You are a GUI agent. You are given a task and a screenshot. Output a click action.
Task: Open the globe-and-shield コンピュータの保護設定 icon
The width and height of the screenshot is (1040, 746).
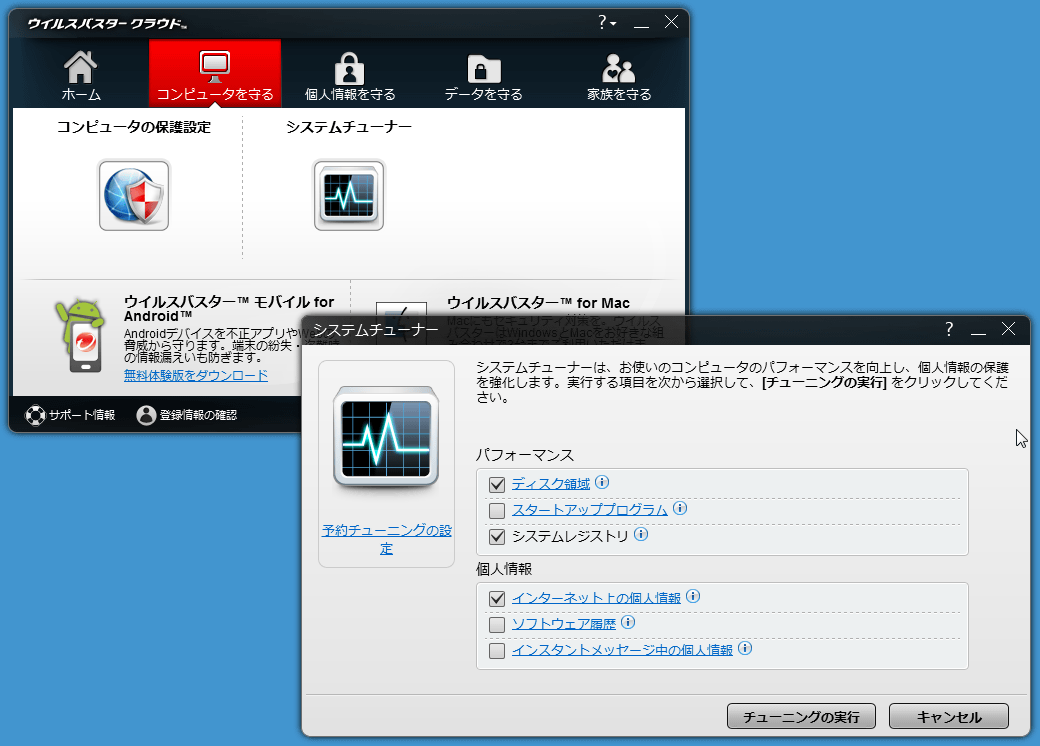point(134,196)
